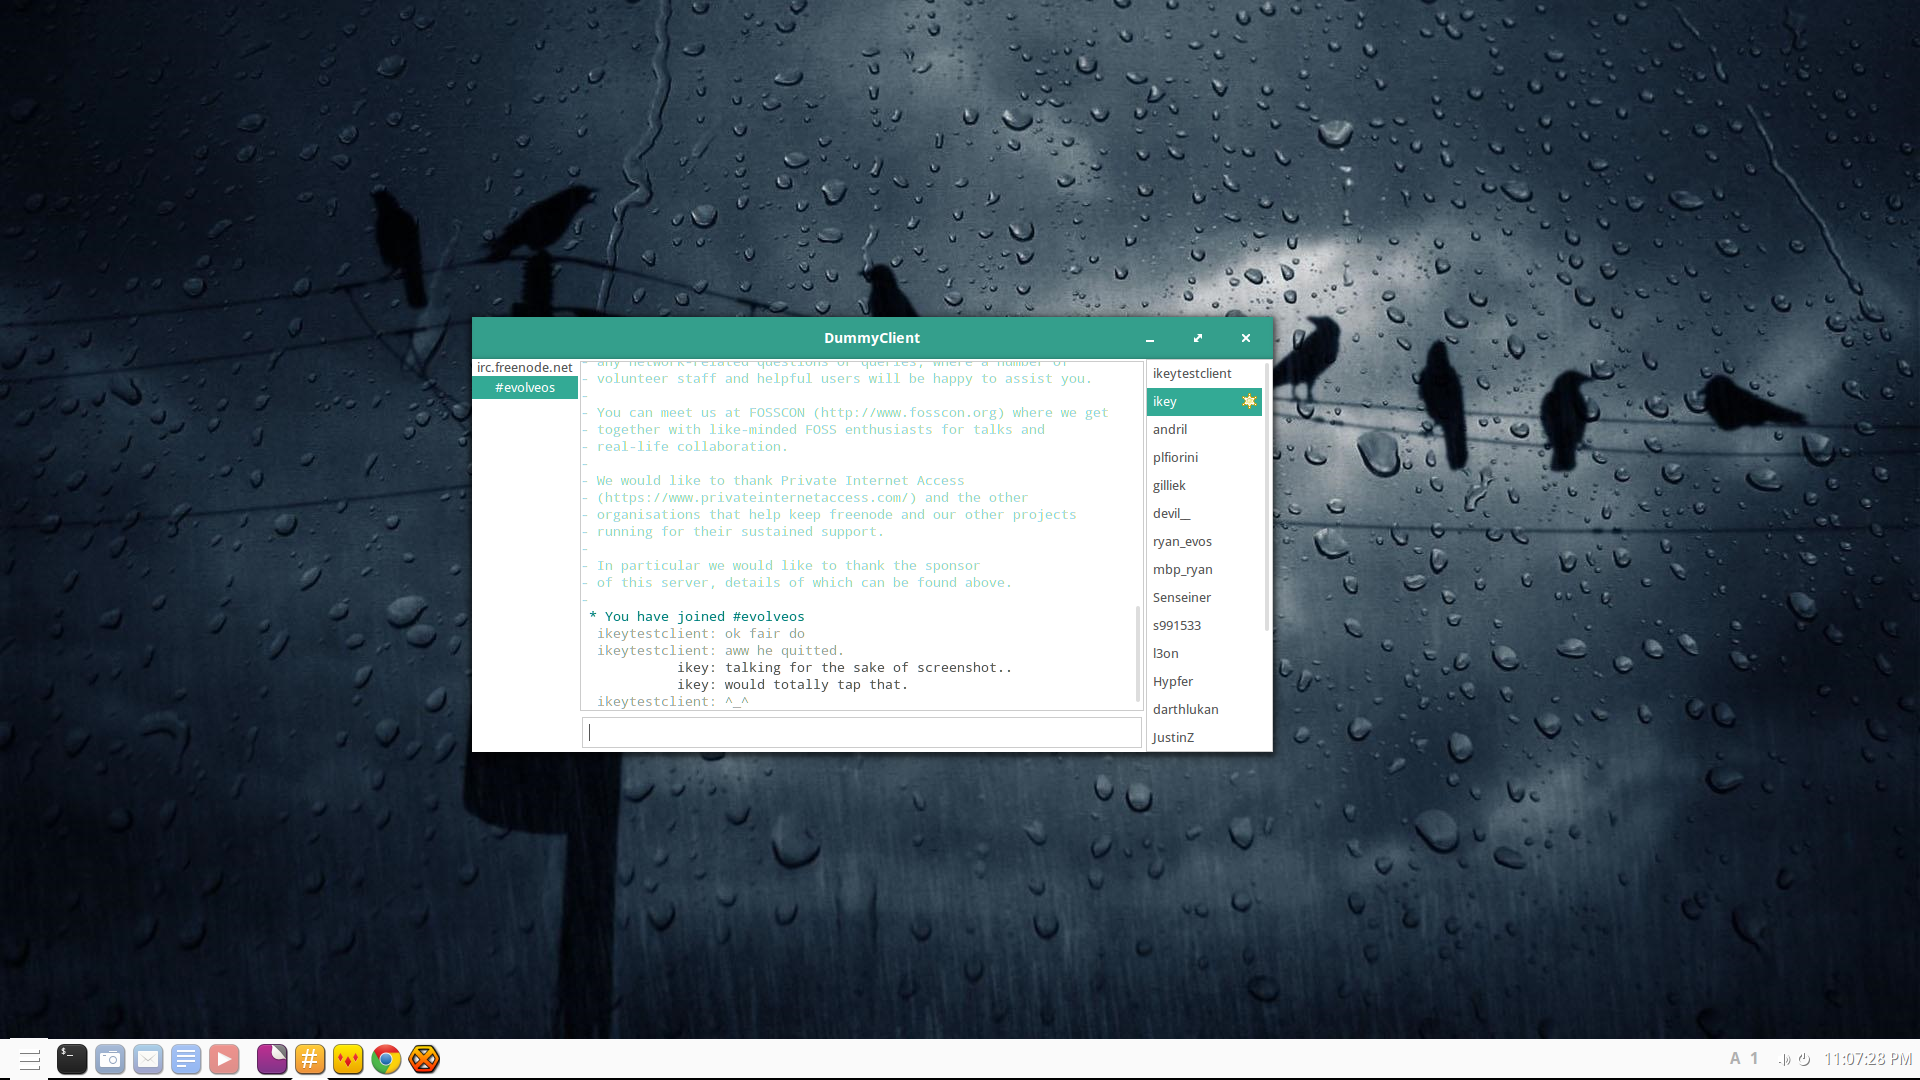The image size is (1920, 1080).
Task: Maximize the DummyClient window
Action: click(x=1198, y=338)
